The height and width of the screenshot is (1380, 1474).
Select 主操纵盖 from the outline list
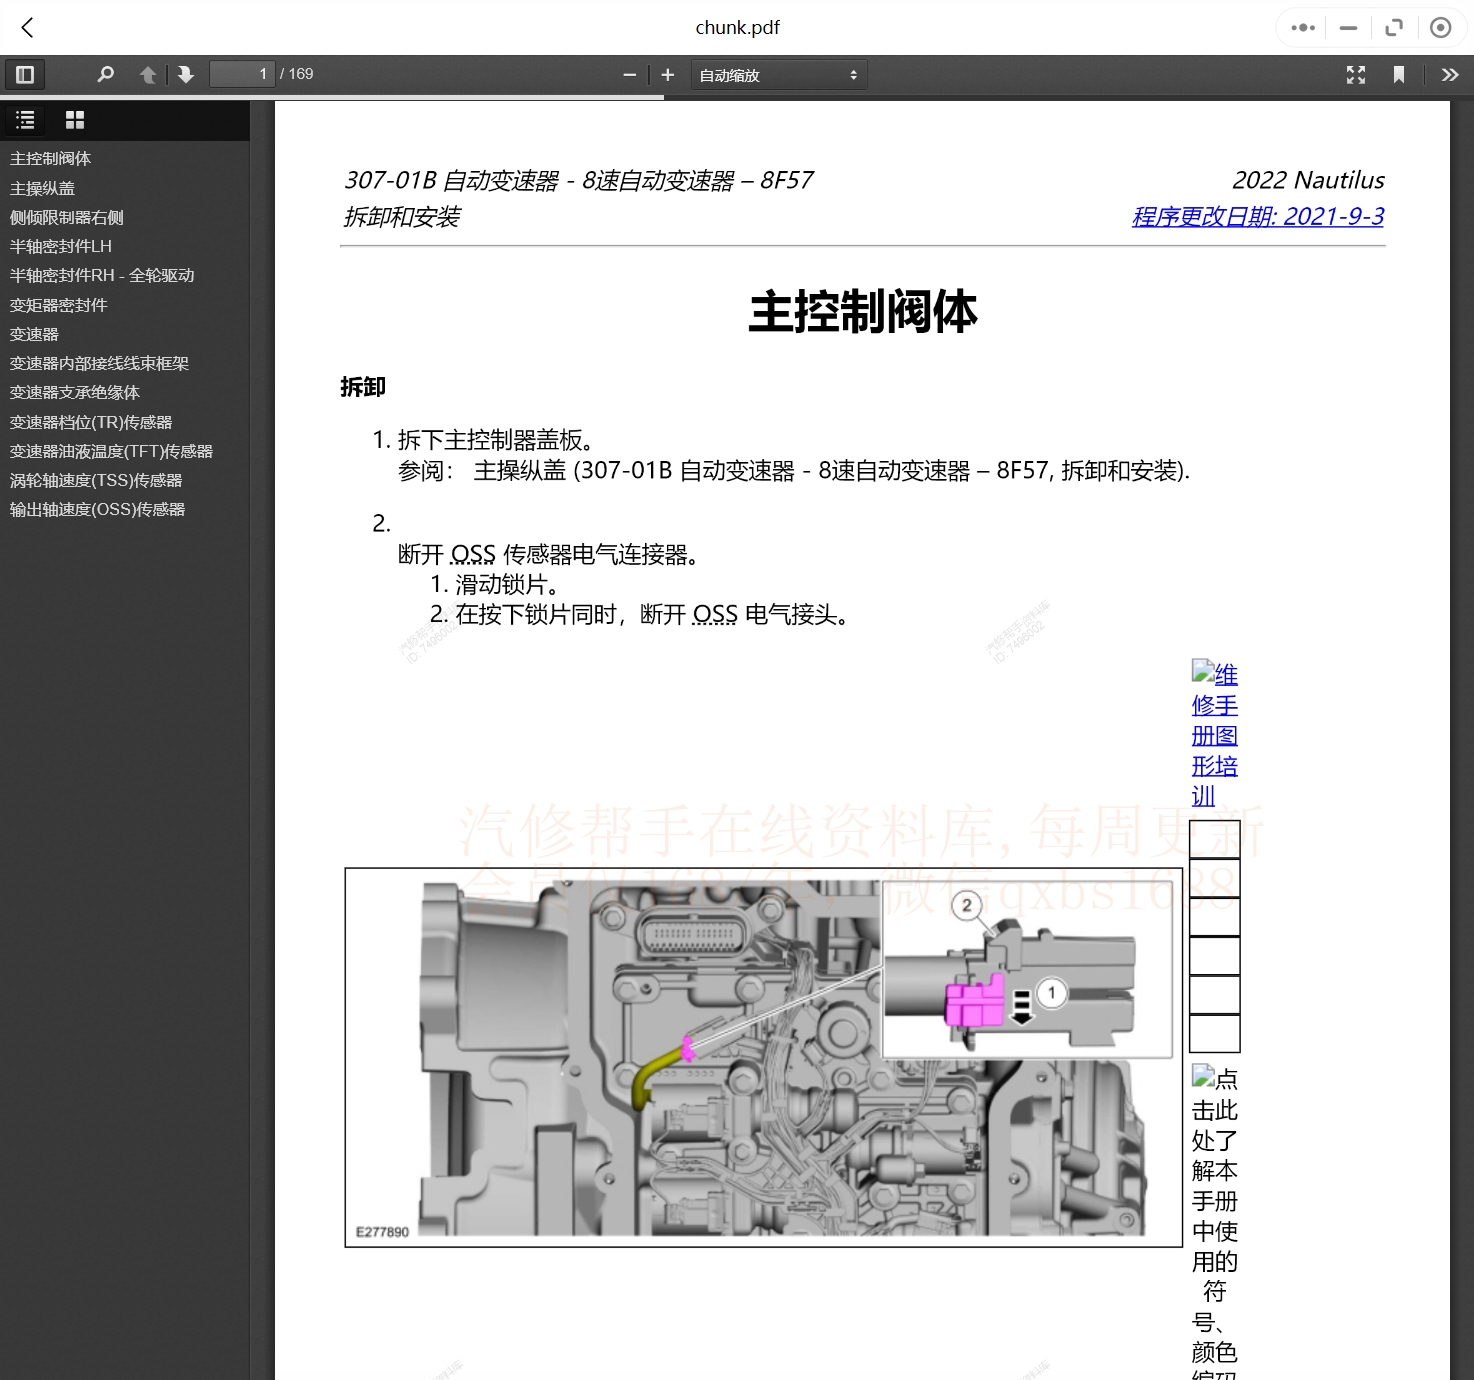[x=40, y=188]
